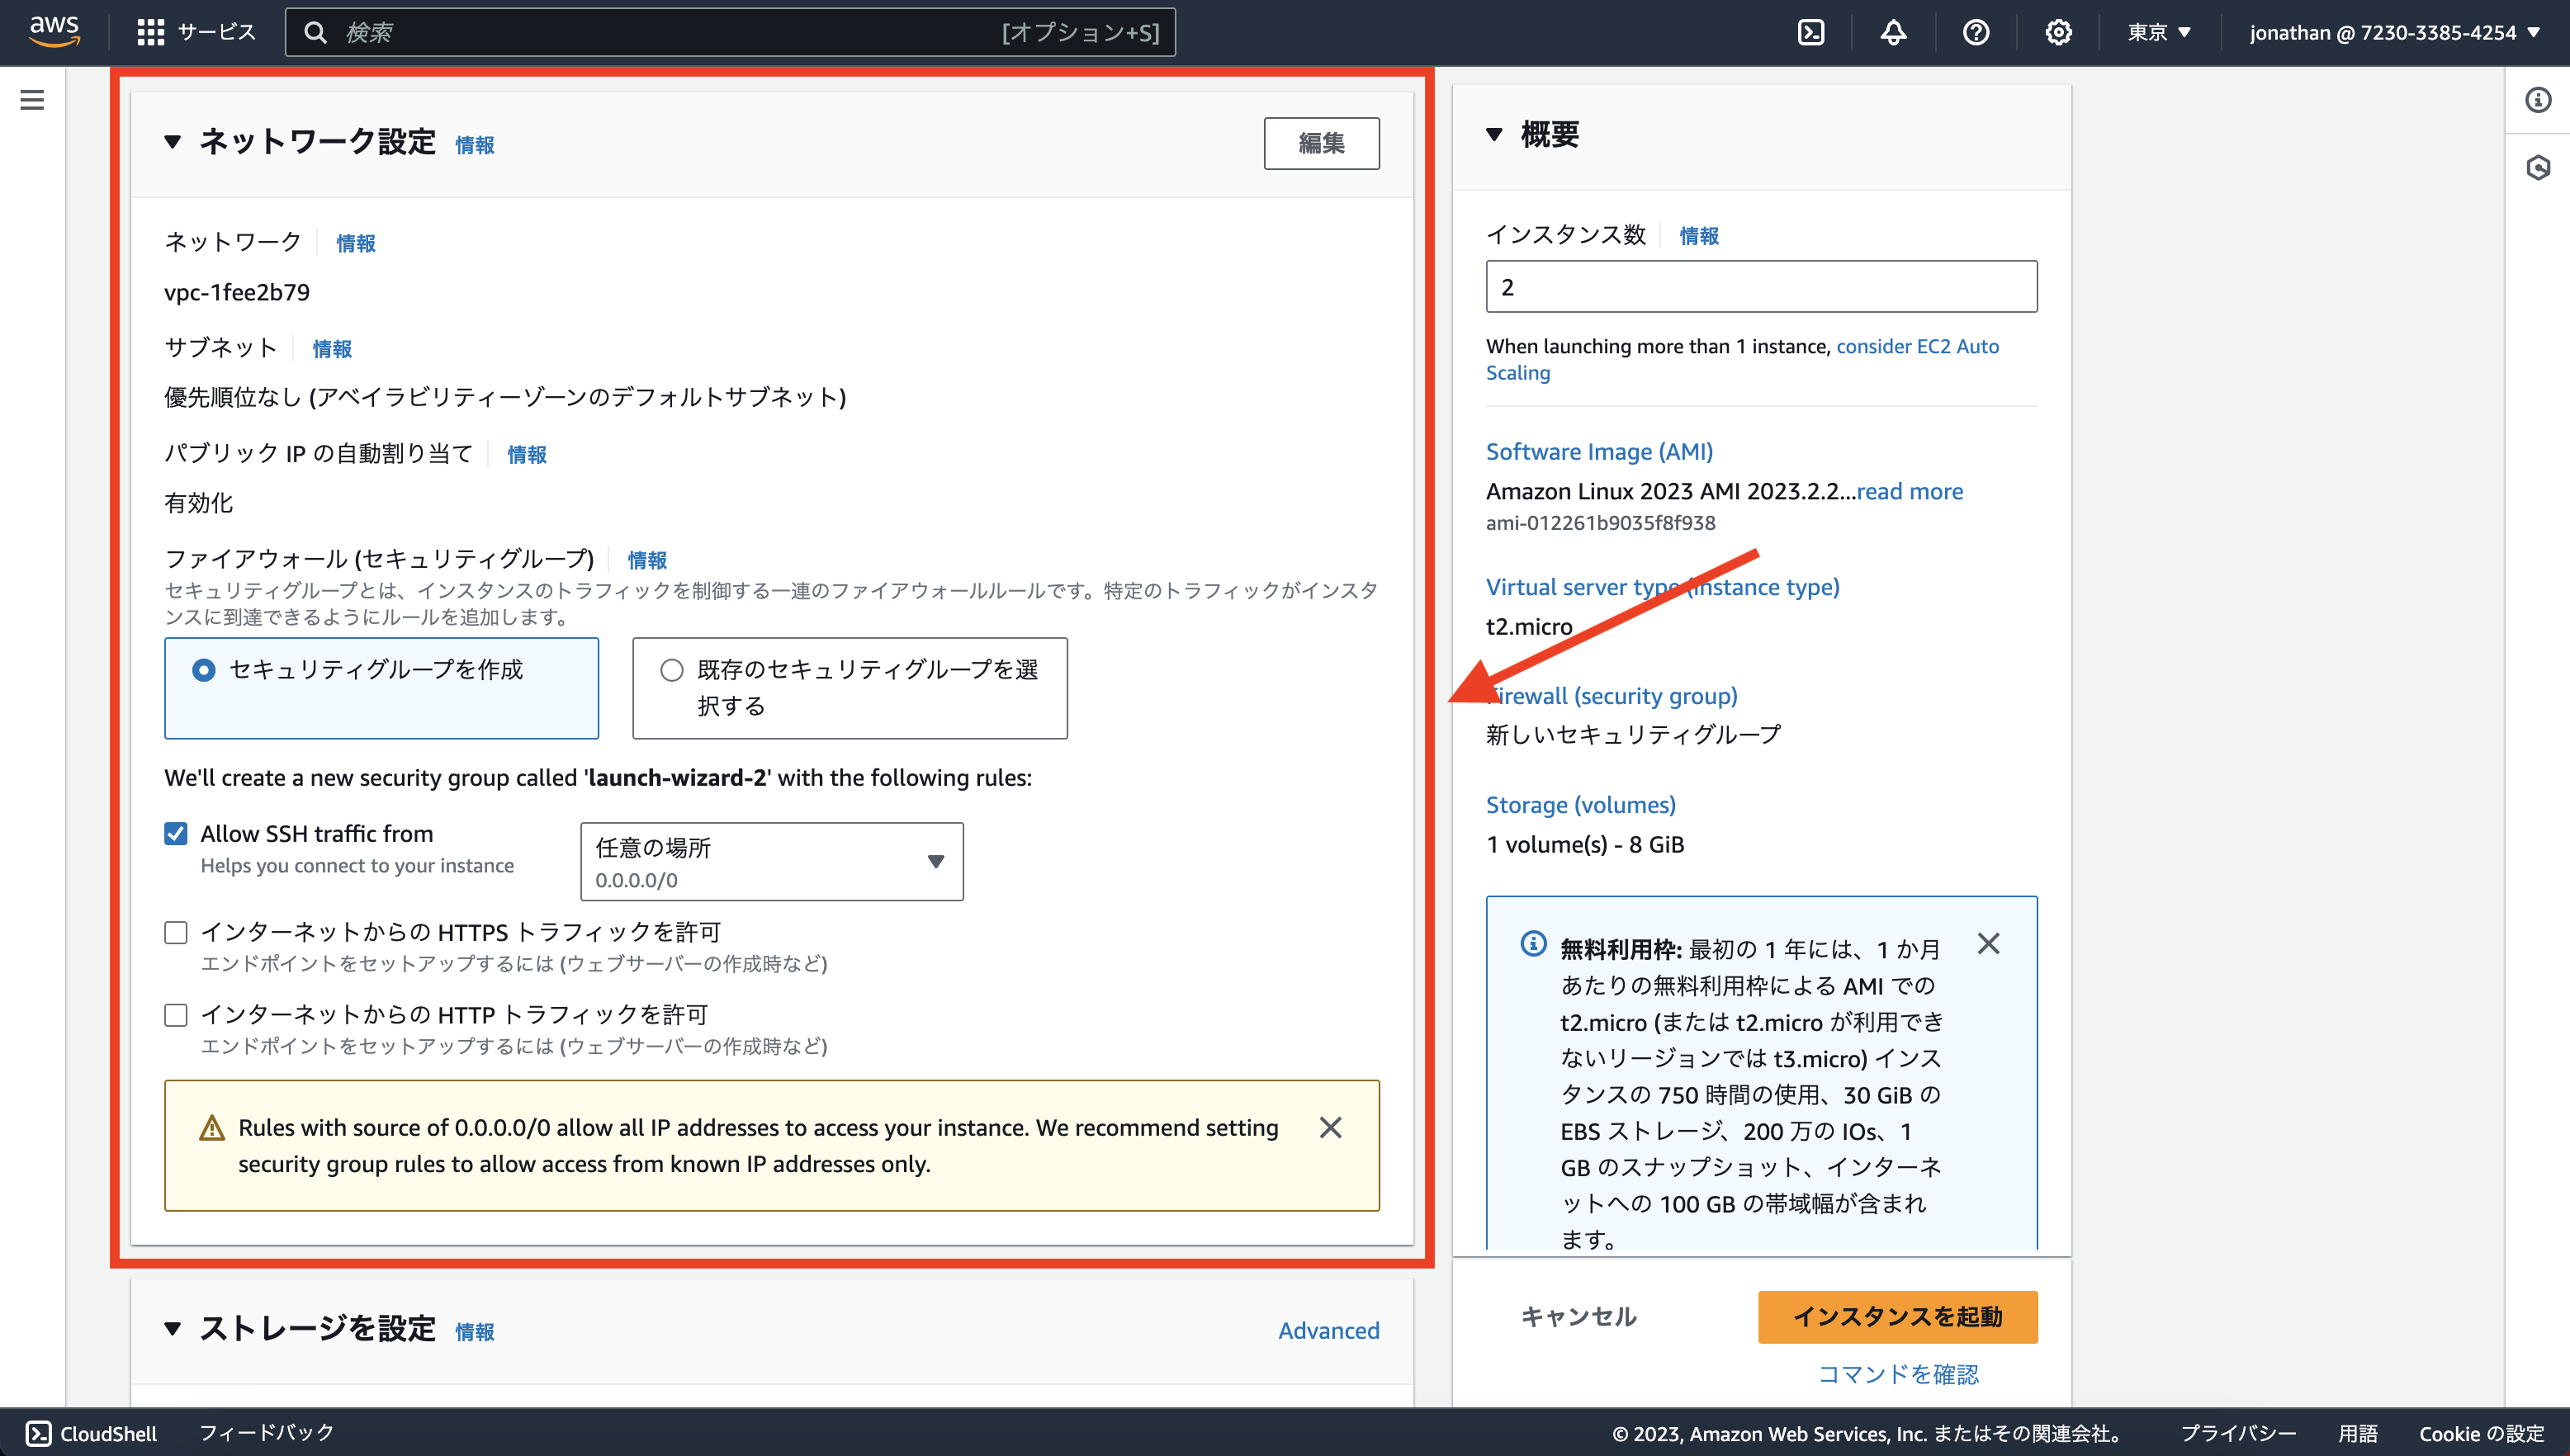
Task: Select 既存のセキュリティグループを選択する option
Action: pyautogui.click(x=672, y=670)
